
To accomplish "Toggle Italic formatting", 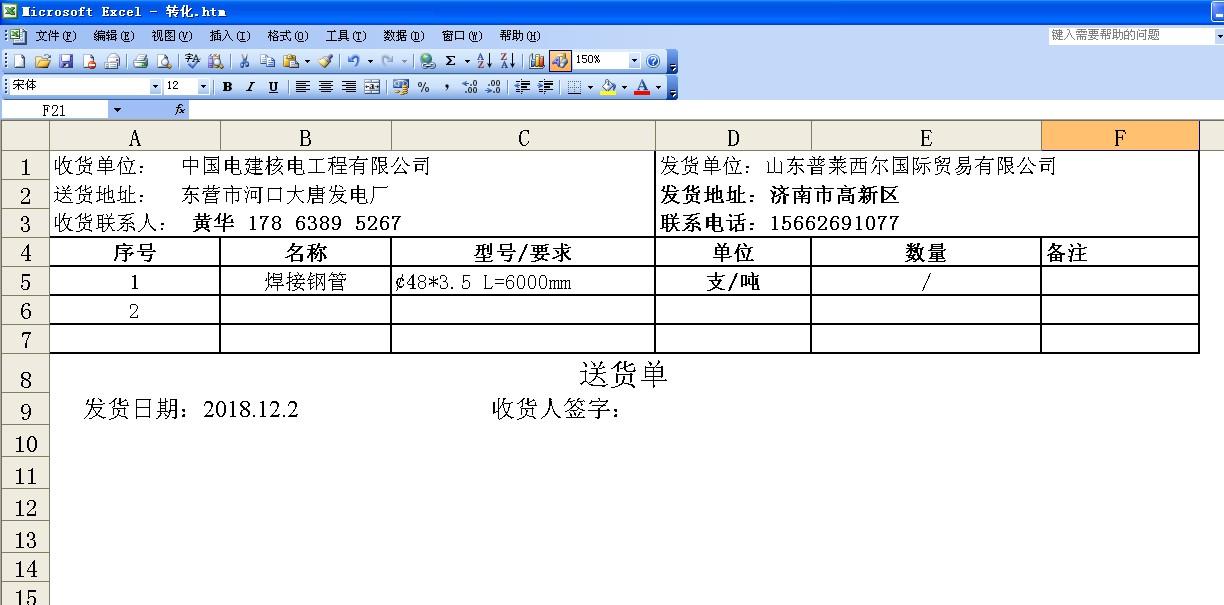I will point(250,87).
